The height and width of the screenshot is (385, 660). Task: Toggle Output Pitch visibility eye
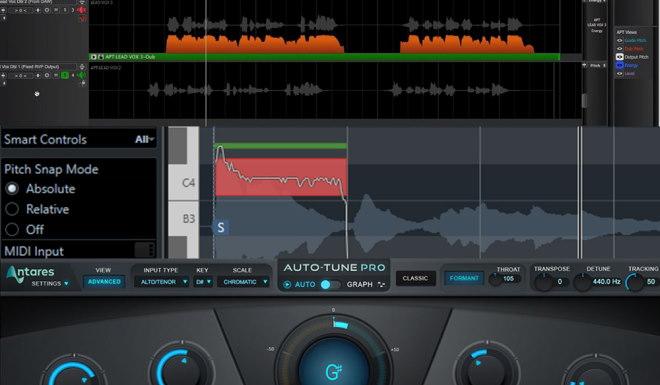coord(620,57)
